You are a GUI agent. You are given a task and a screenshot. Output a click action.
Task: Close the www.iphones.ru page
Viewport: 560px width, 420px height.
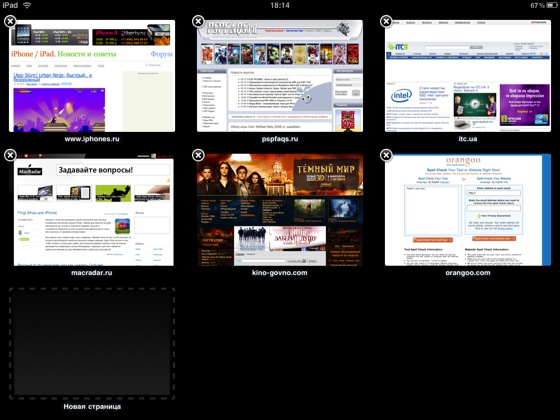pos(10,21)
